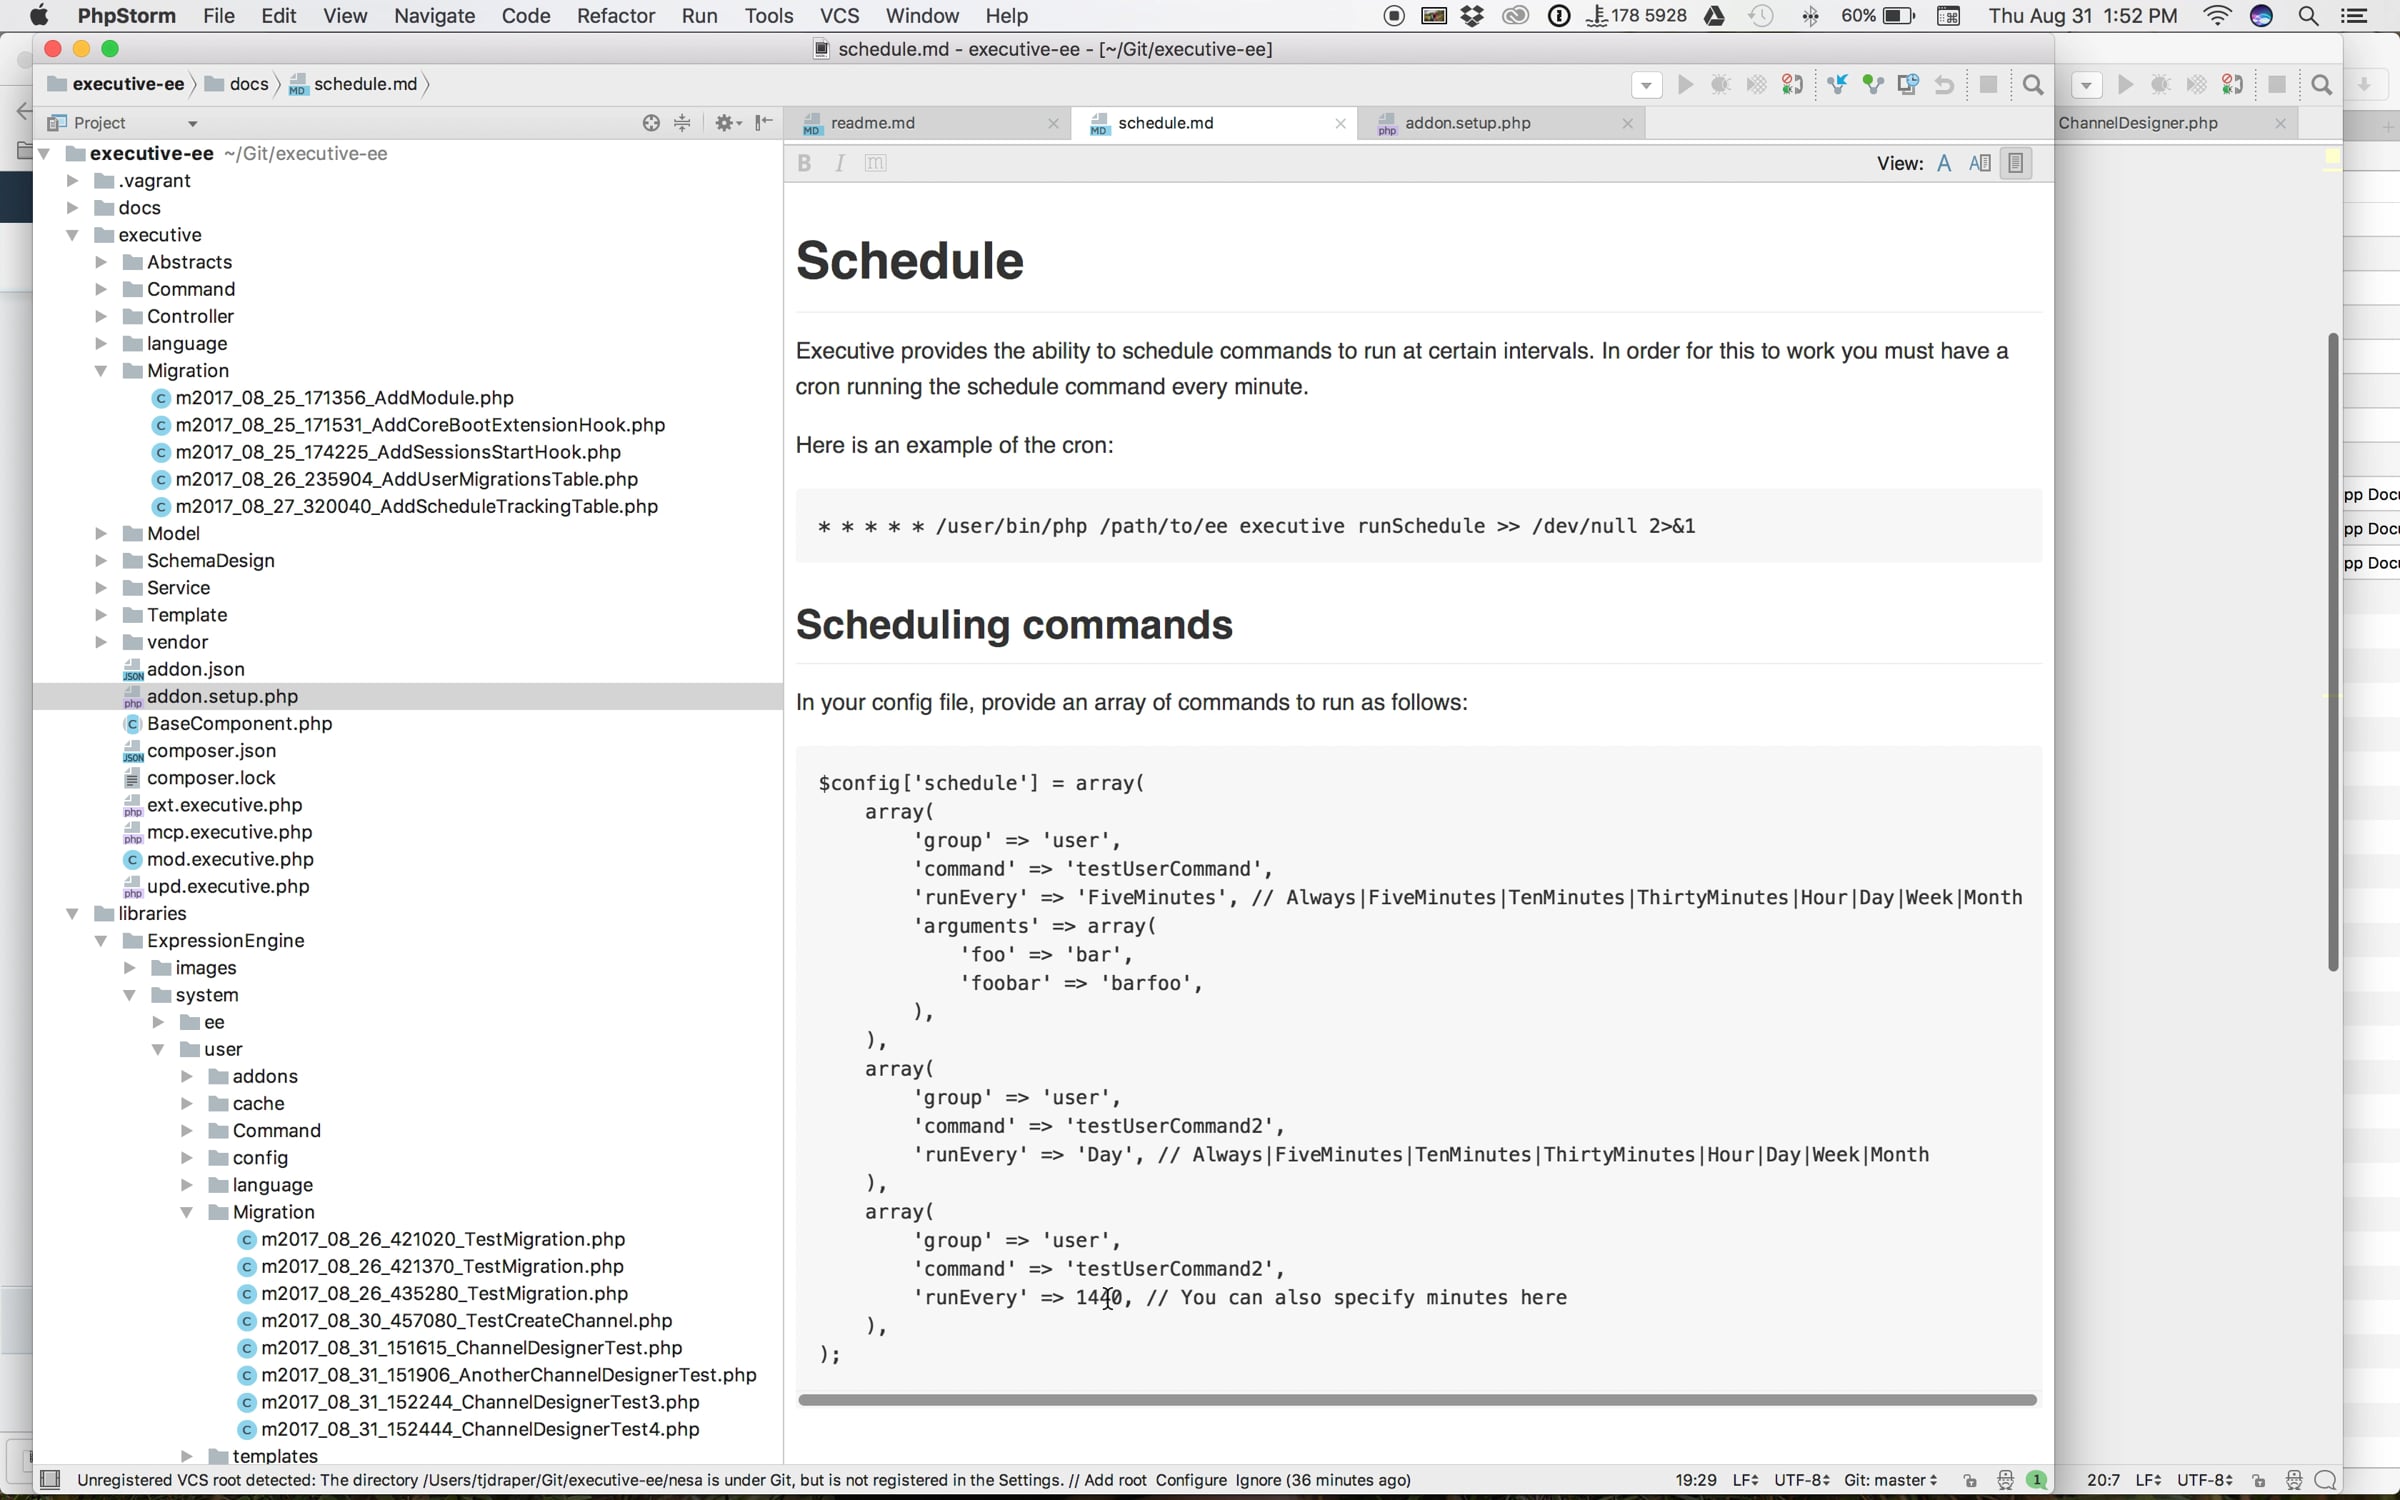
Task: Click horizontal scrollbar under code block
Action: click(1417, 1399)
